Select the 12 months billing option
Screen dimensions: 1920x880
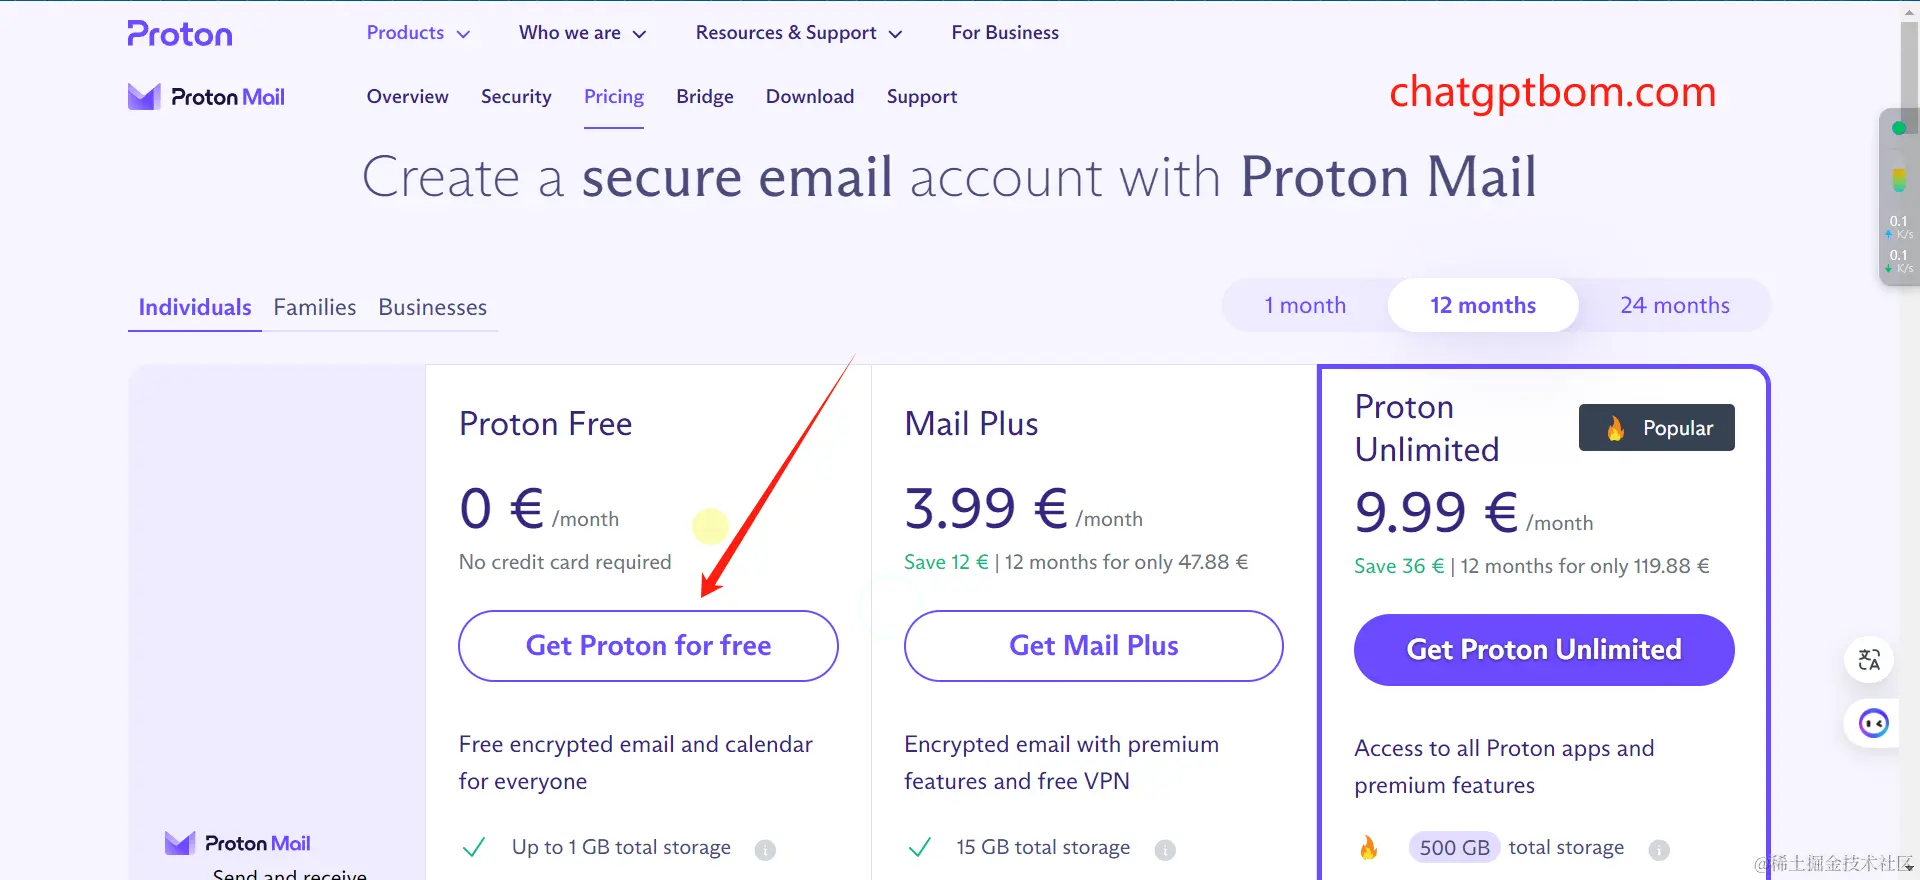[1483, 305]
